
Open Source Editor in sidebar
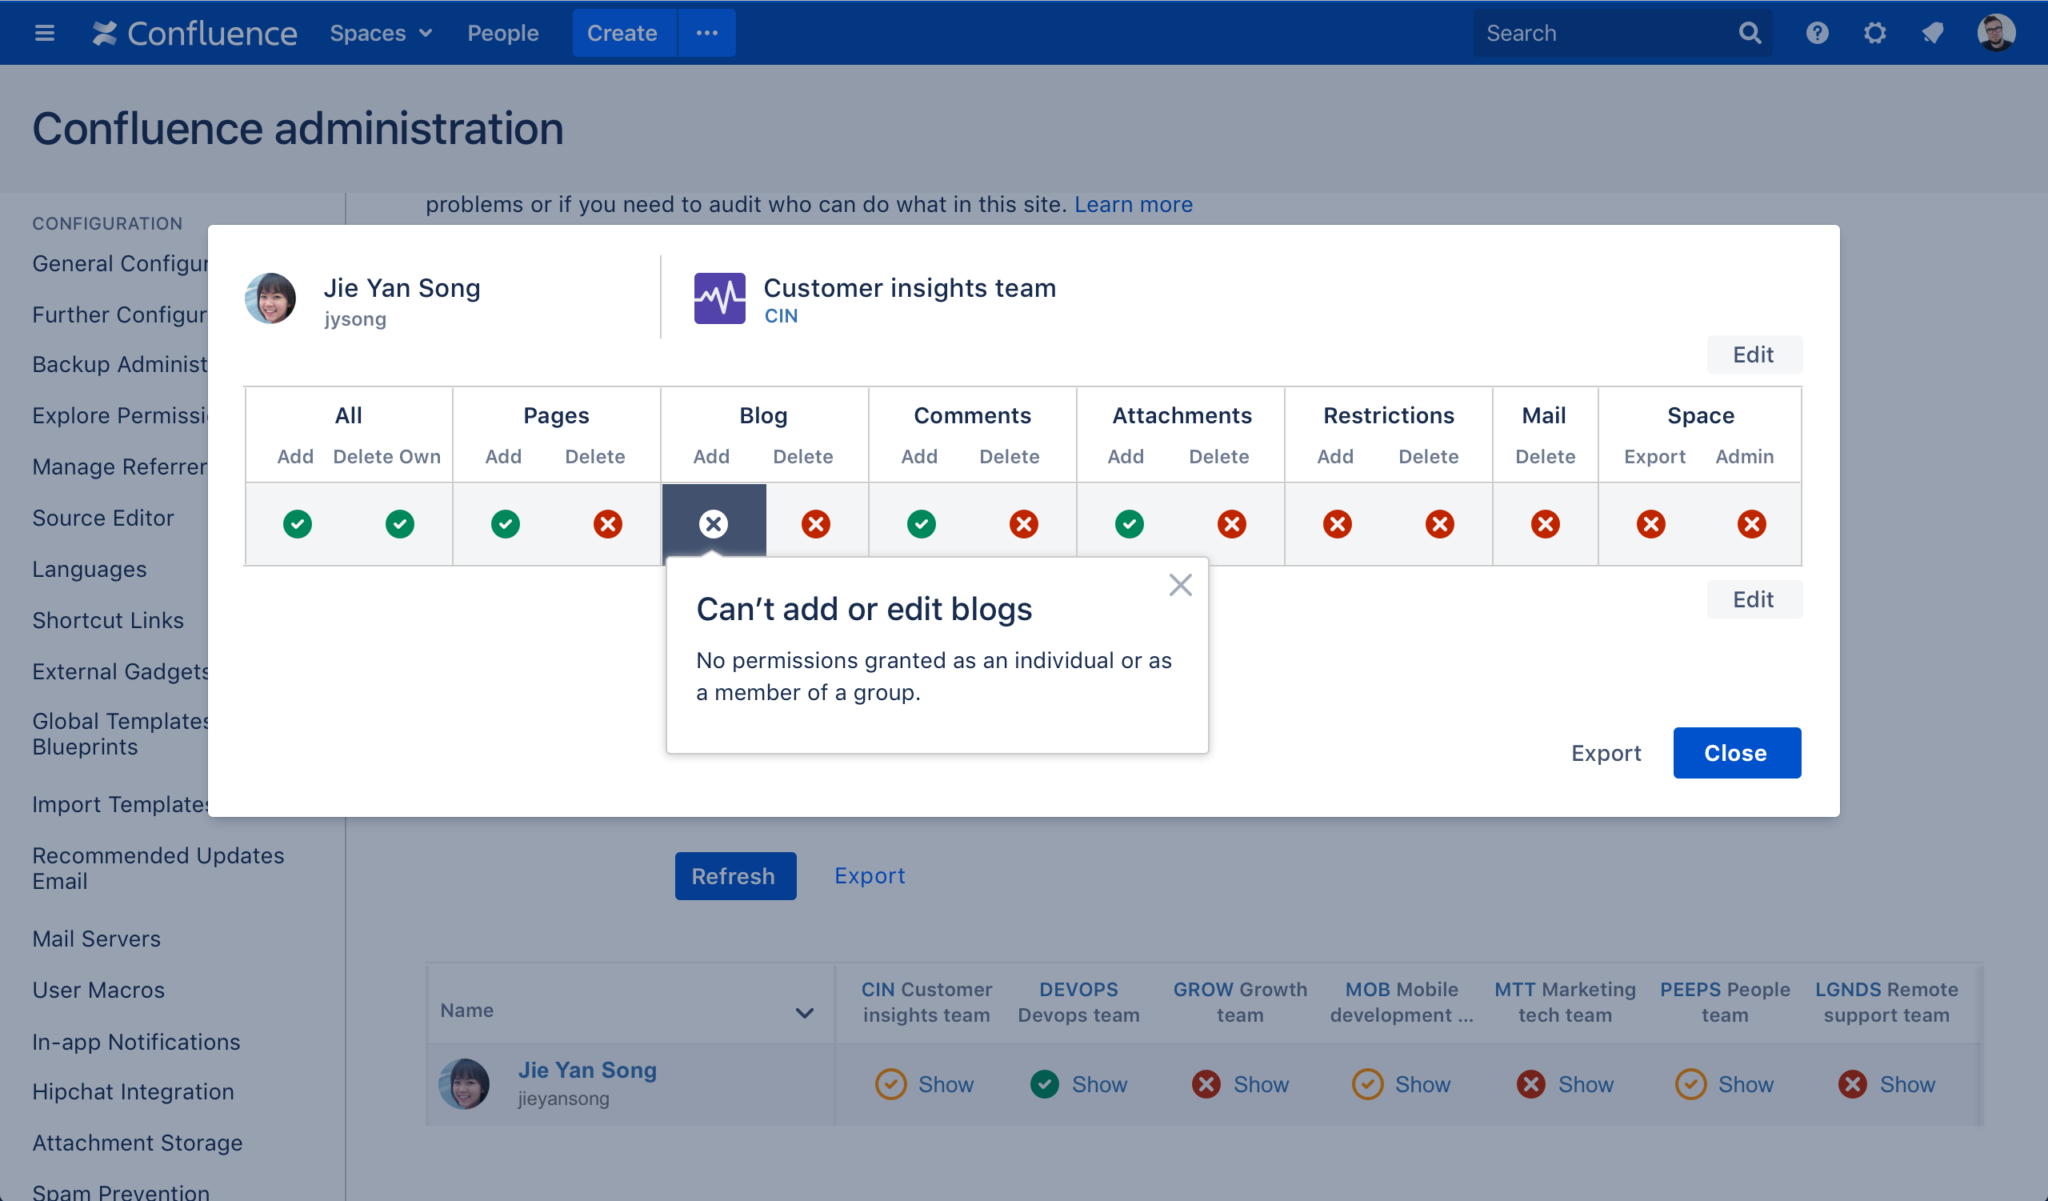tap(103, 518)
